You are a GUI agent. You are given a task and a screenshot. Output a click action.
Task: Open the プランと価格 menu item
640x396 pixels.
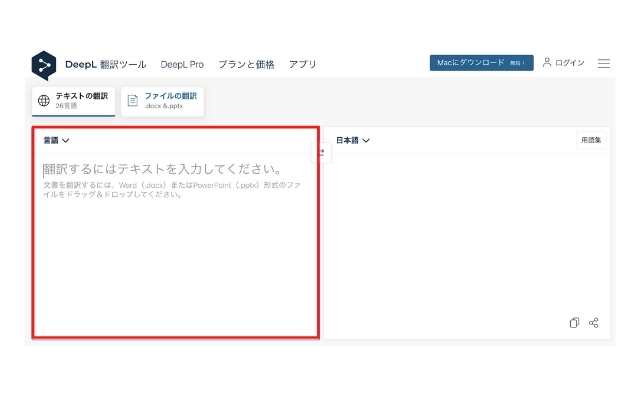[x=246, y=65]
